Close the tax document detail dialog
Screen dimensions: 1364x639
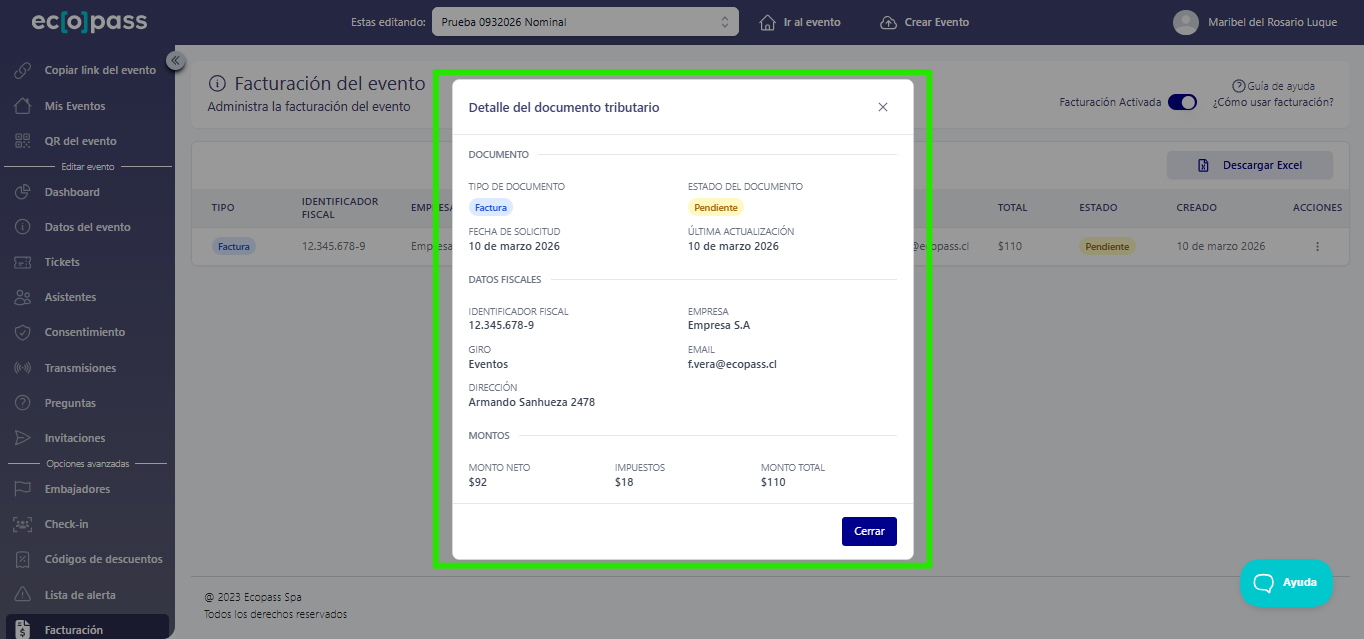[882, 107]
